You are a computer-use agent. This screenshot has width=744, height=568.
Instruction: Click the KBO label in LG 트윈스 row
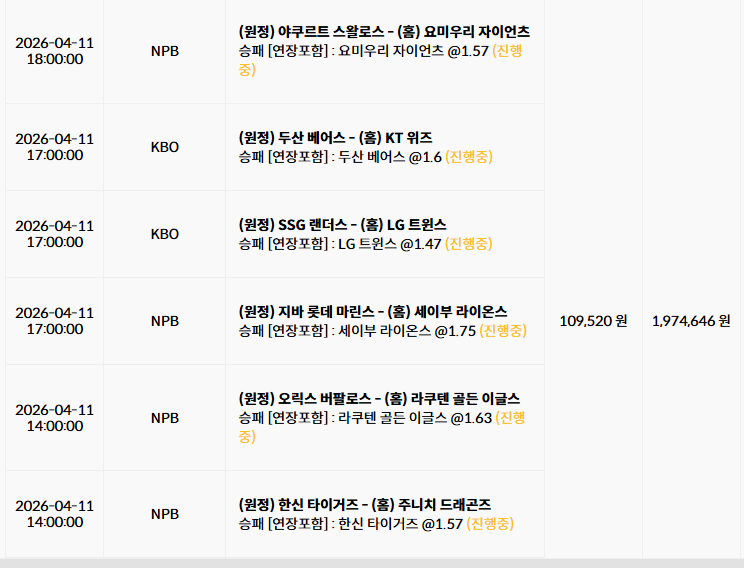165,234
